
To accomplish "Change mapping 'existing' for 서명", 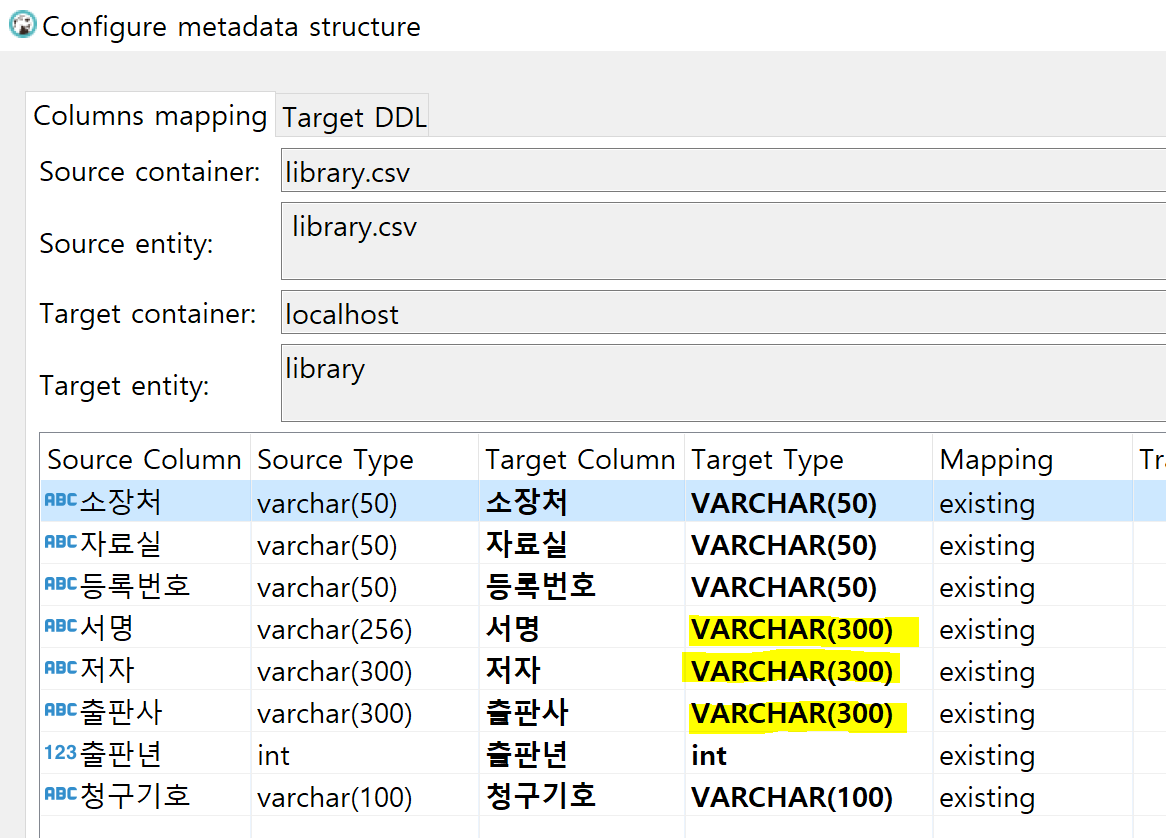I will 987,631.
